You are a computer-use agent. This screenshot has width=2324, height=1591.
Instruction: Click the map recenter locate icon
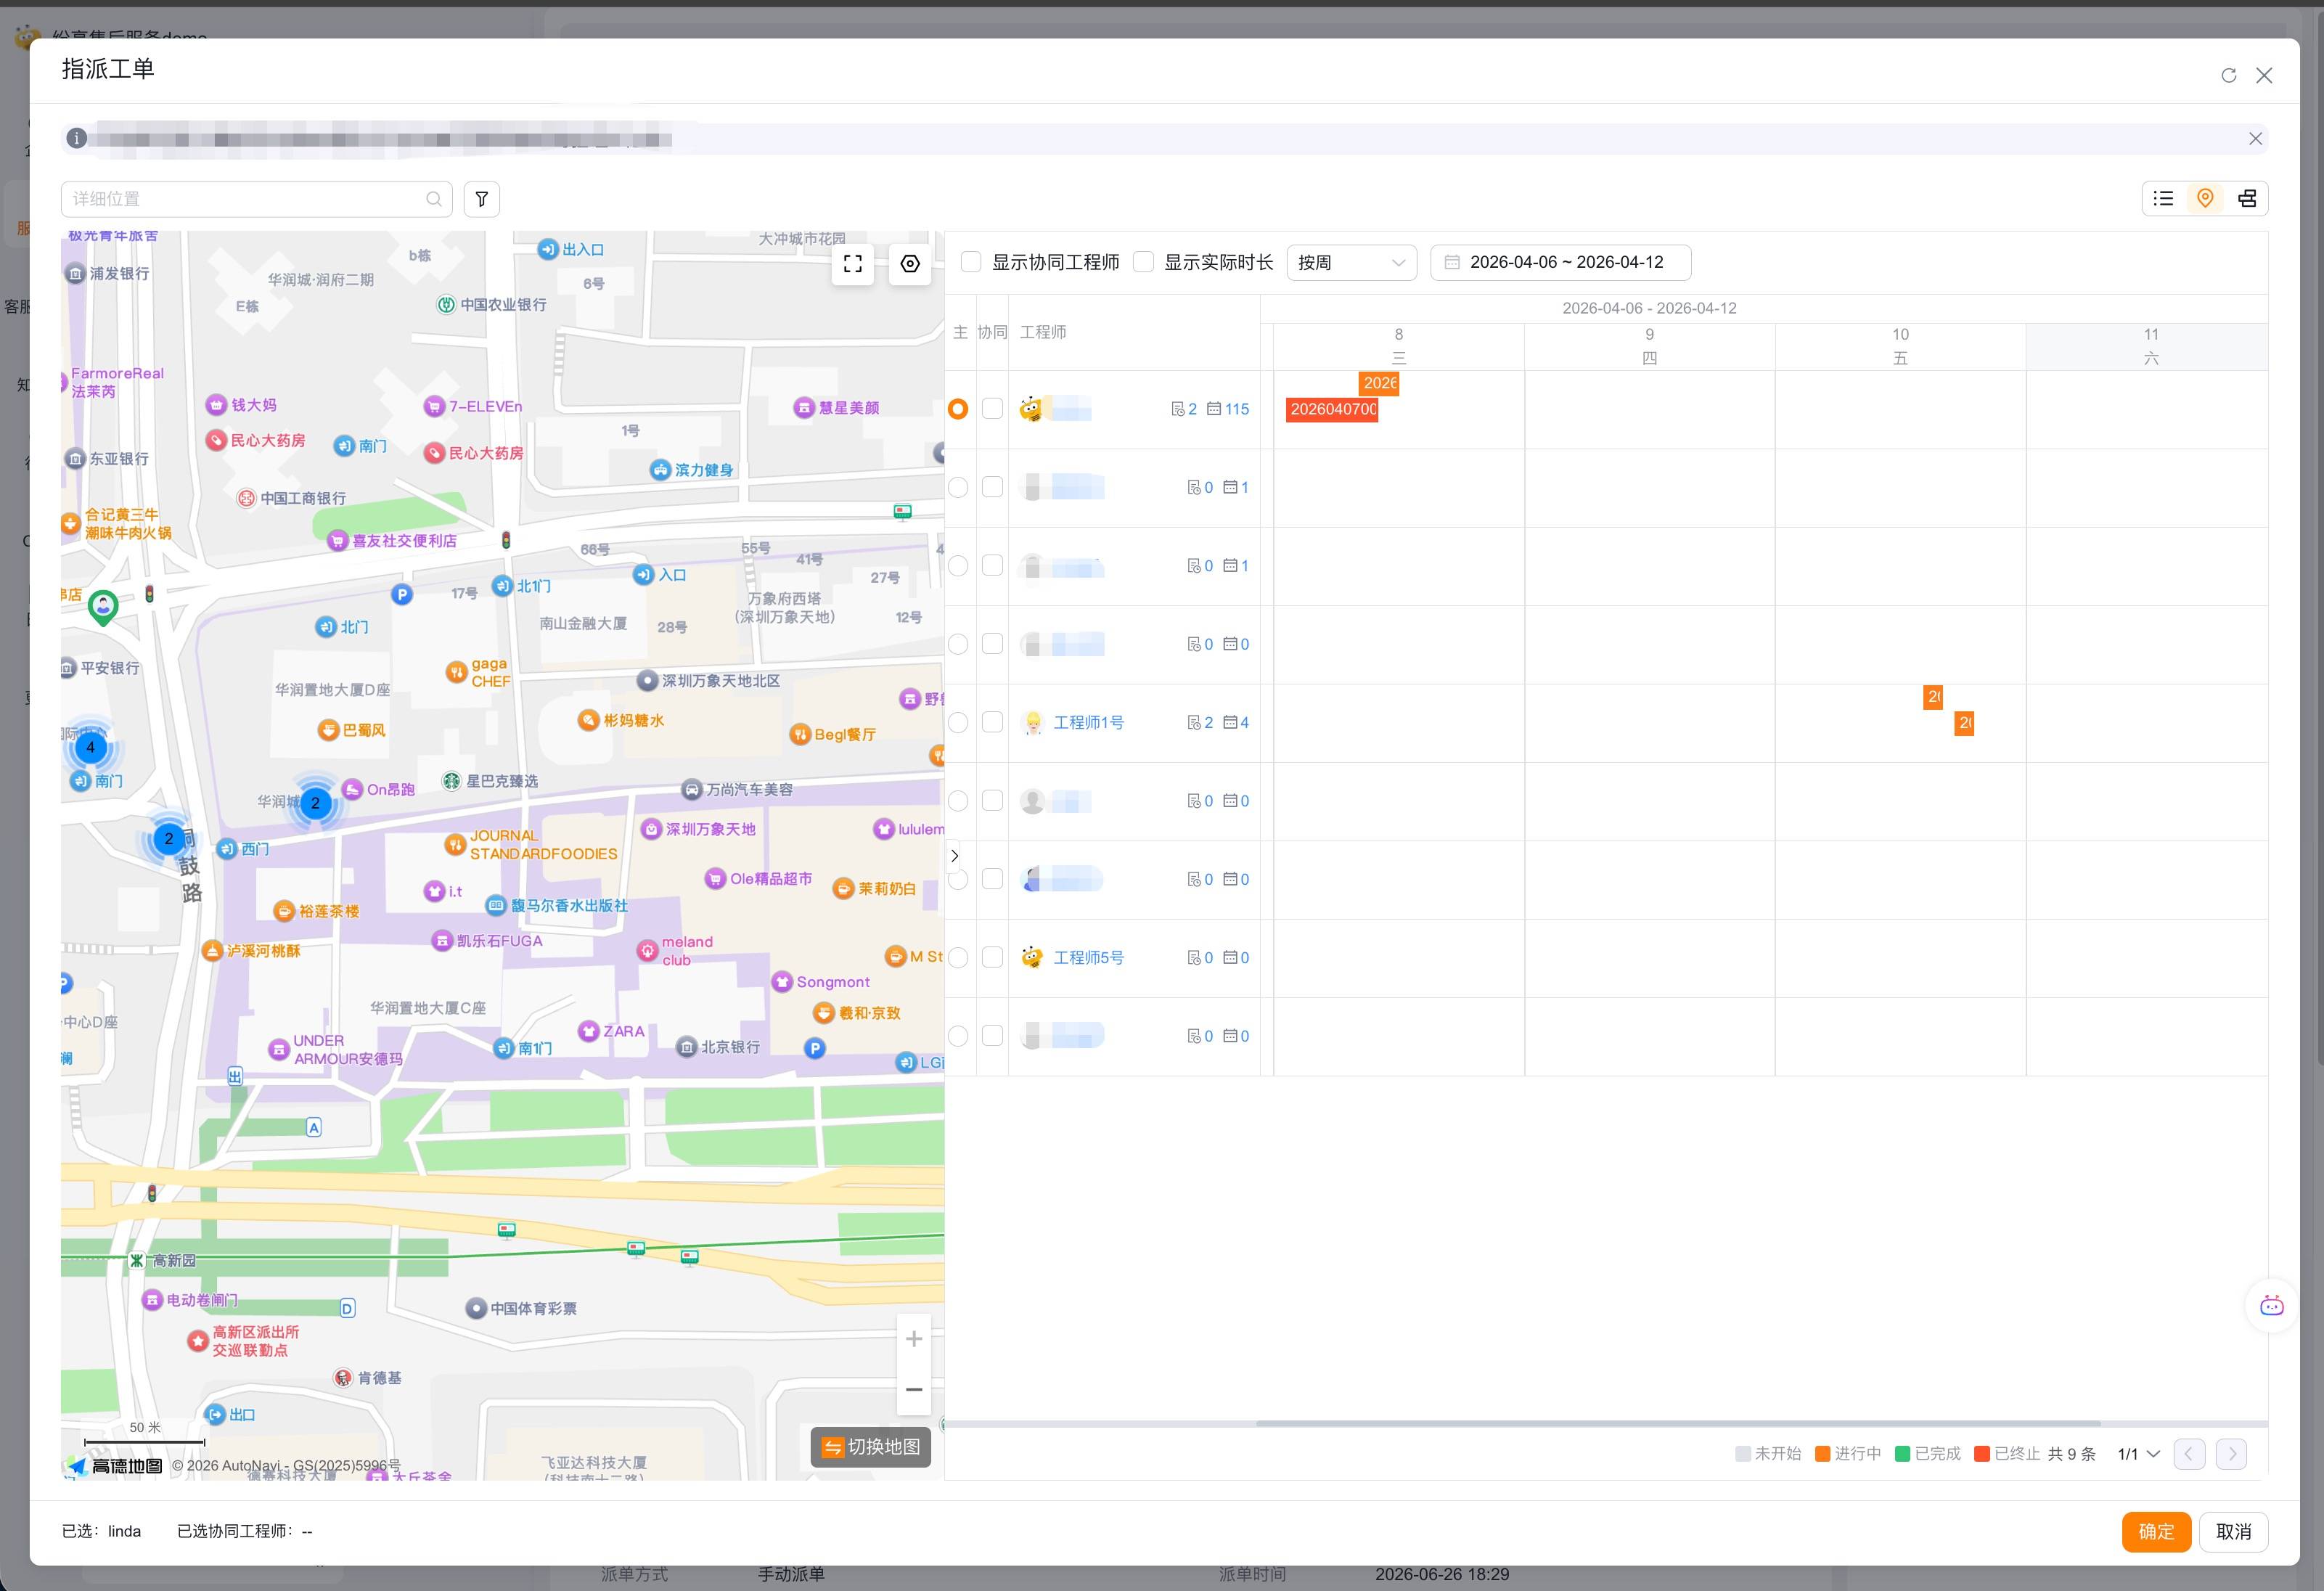coord(910,263)
